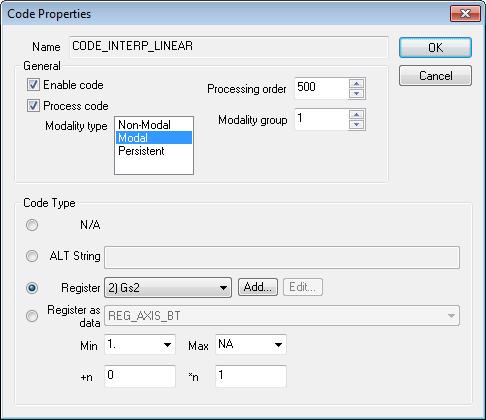Screen dimensions: 486x420
Task: Close the Code Properties dialog window
Action: pyautogui.click(x=465, y=14)
